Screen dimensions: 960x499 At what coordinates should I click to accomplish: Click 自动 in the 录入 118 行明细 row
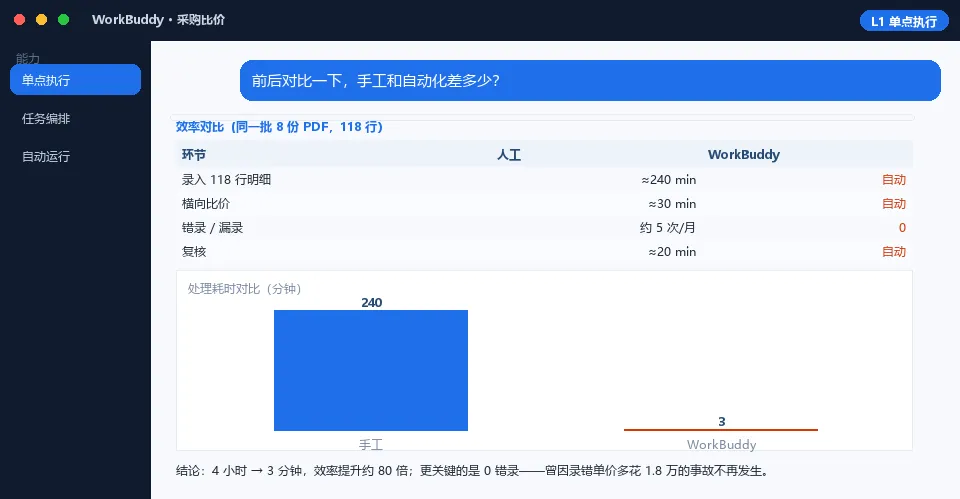coord(894,179)
